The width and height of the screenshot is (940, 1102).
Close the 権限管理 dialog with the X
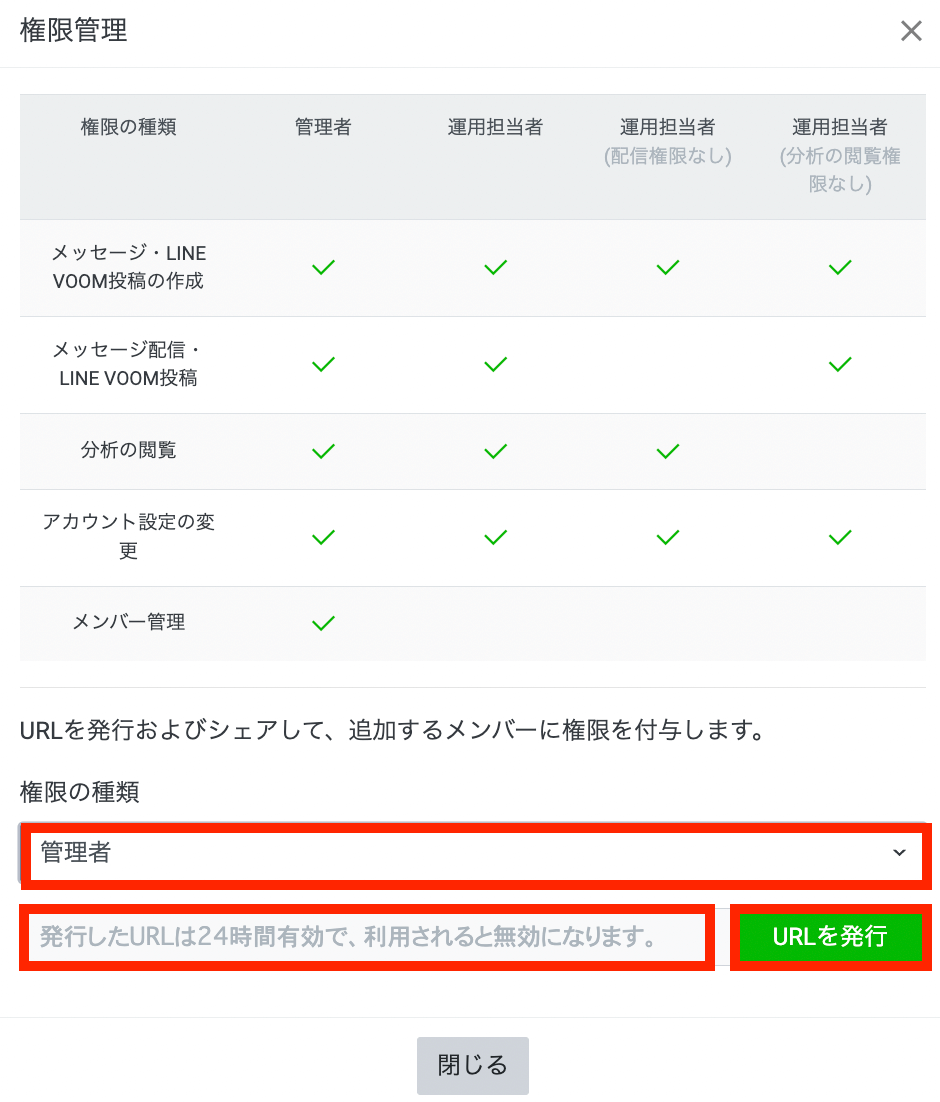910,31
